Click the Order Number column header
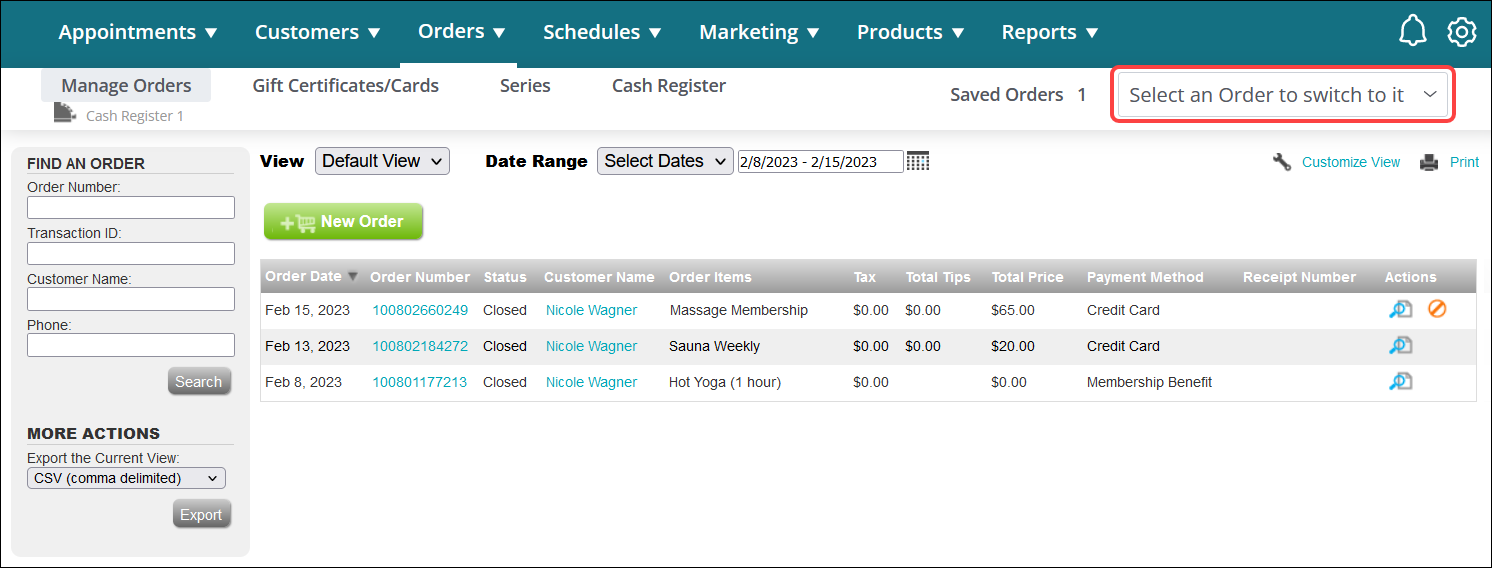 click(x=420, y=277)
